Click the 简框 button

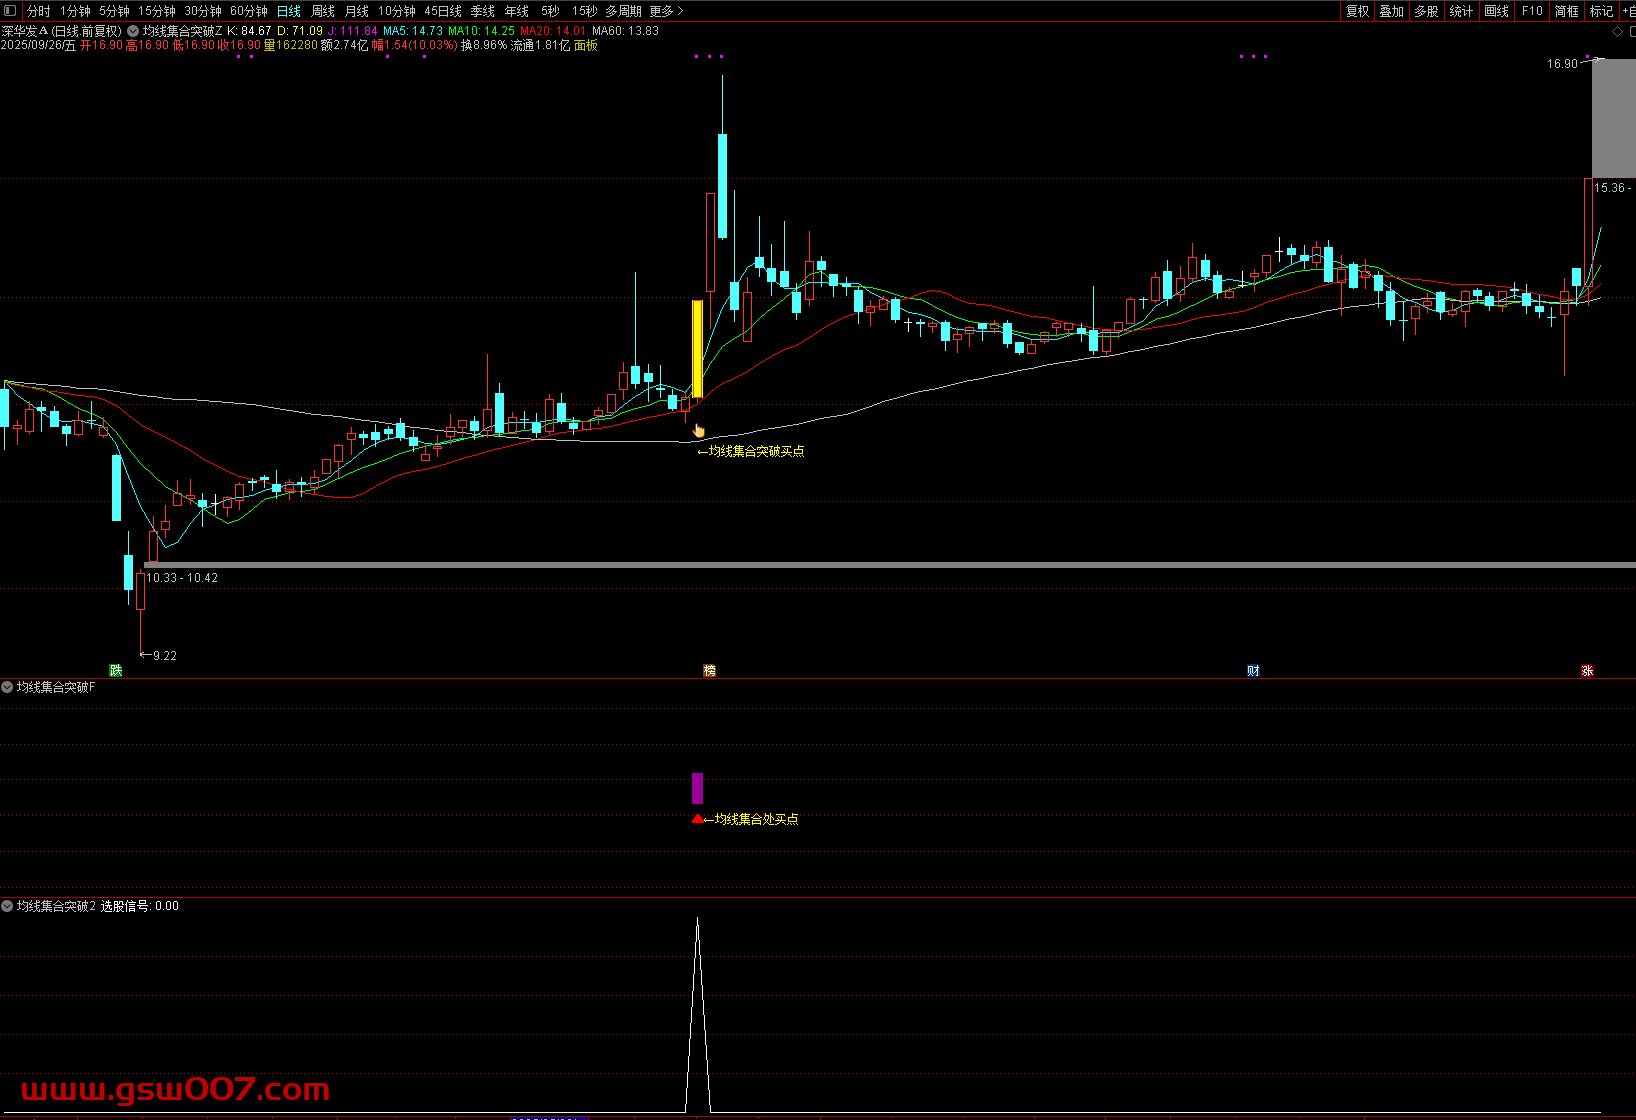1567,11
